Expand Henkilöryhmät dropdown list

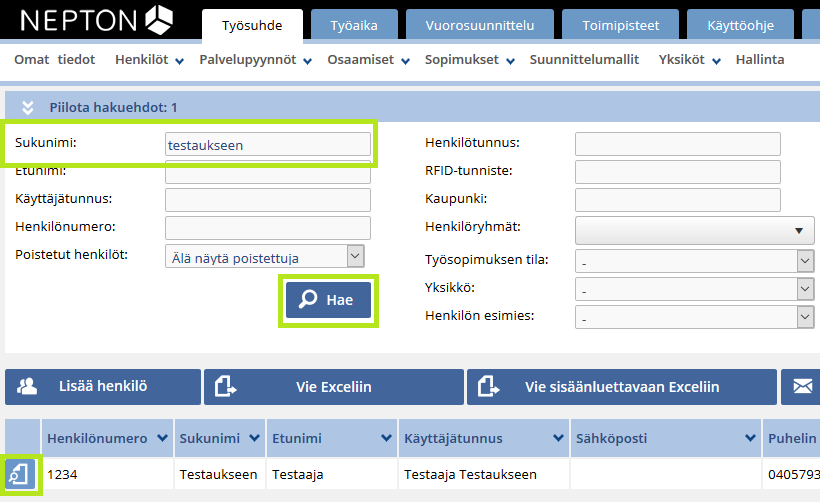(694, 231)
